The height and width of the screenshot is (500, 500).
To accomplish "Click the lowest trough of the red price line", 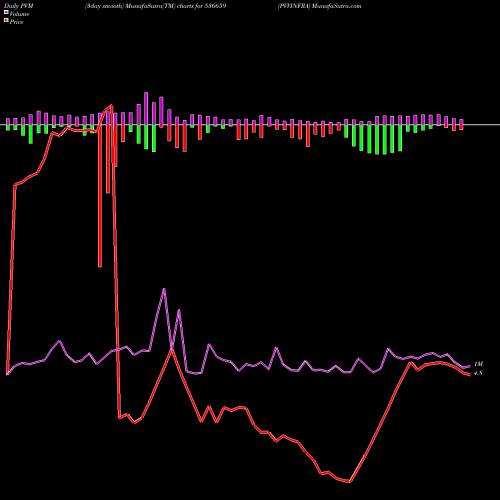I will (x=349, y=481).
